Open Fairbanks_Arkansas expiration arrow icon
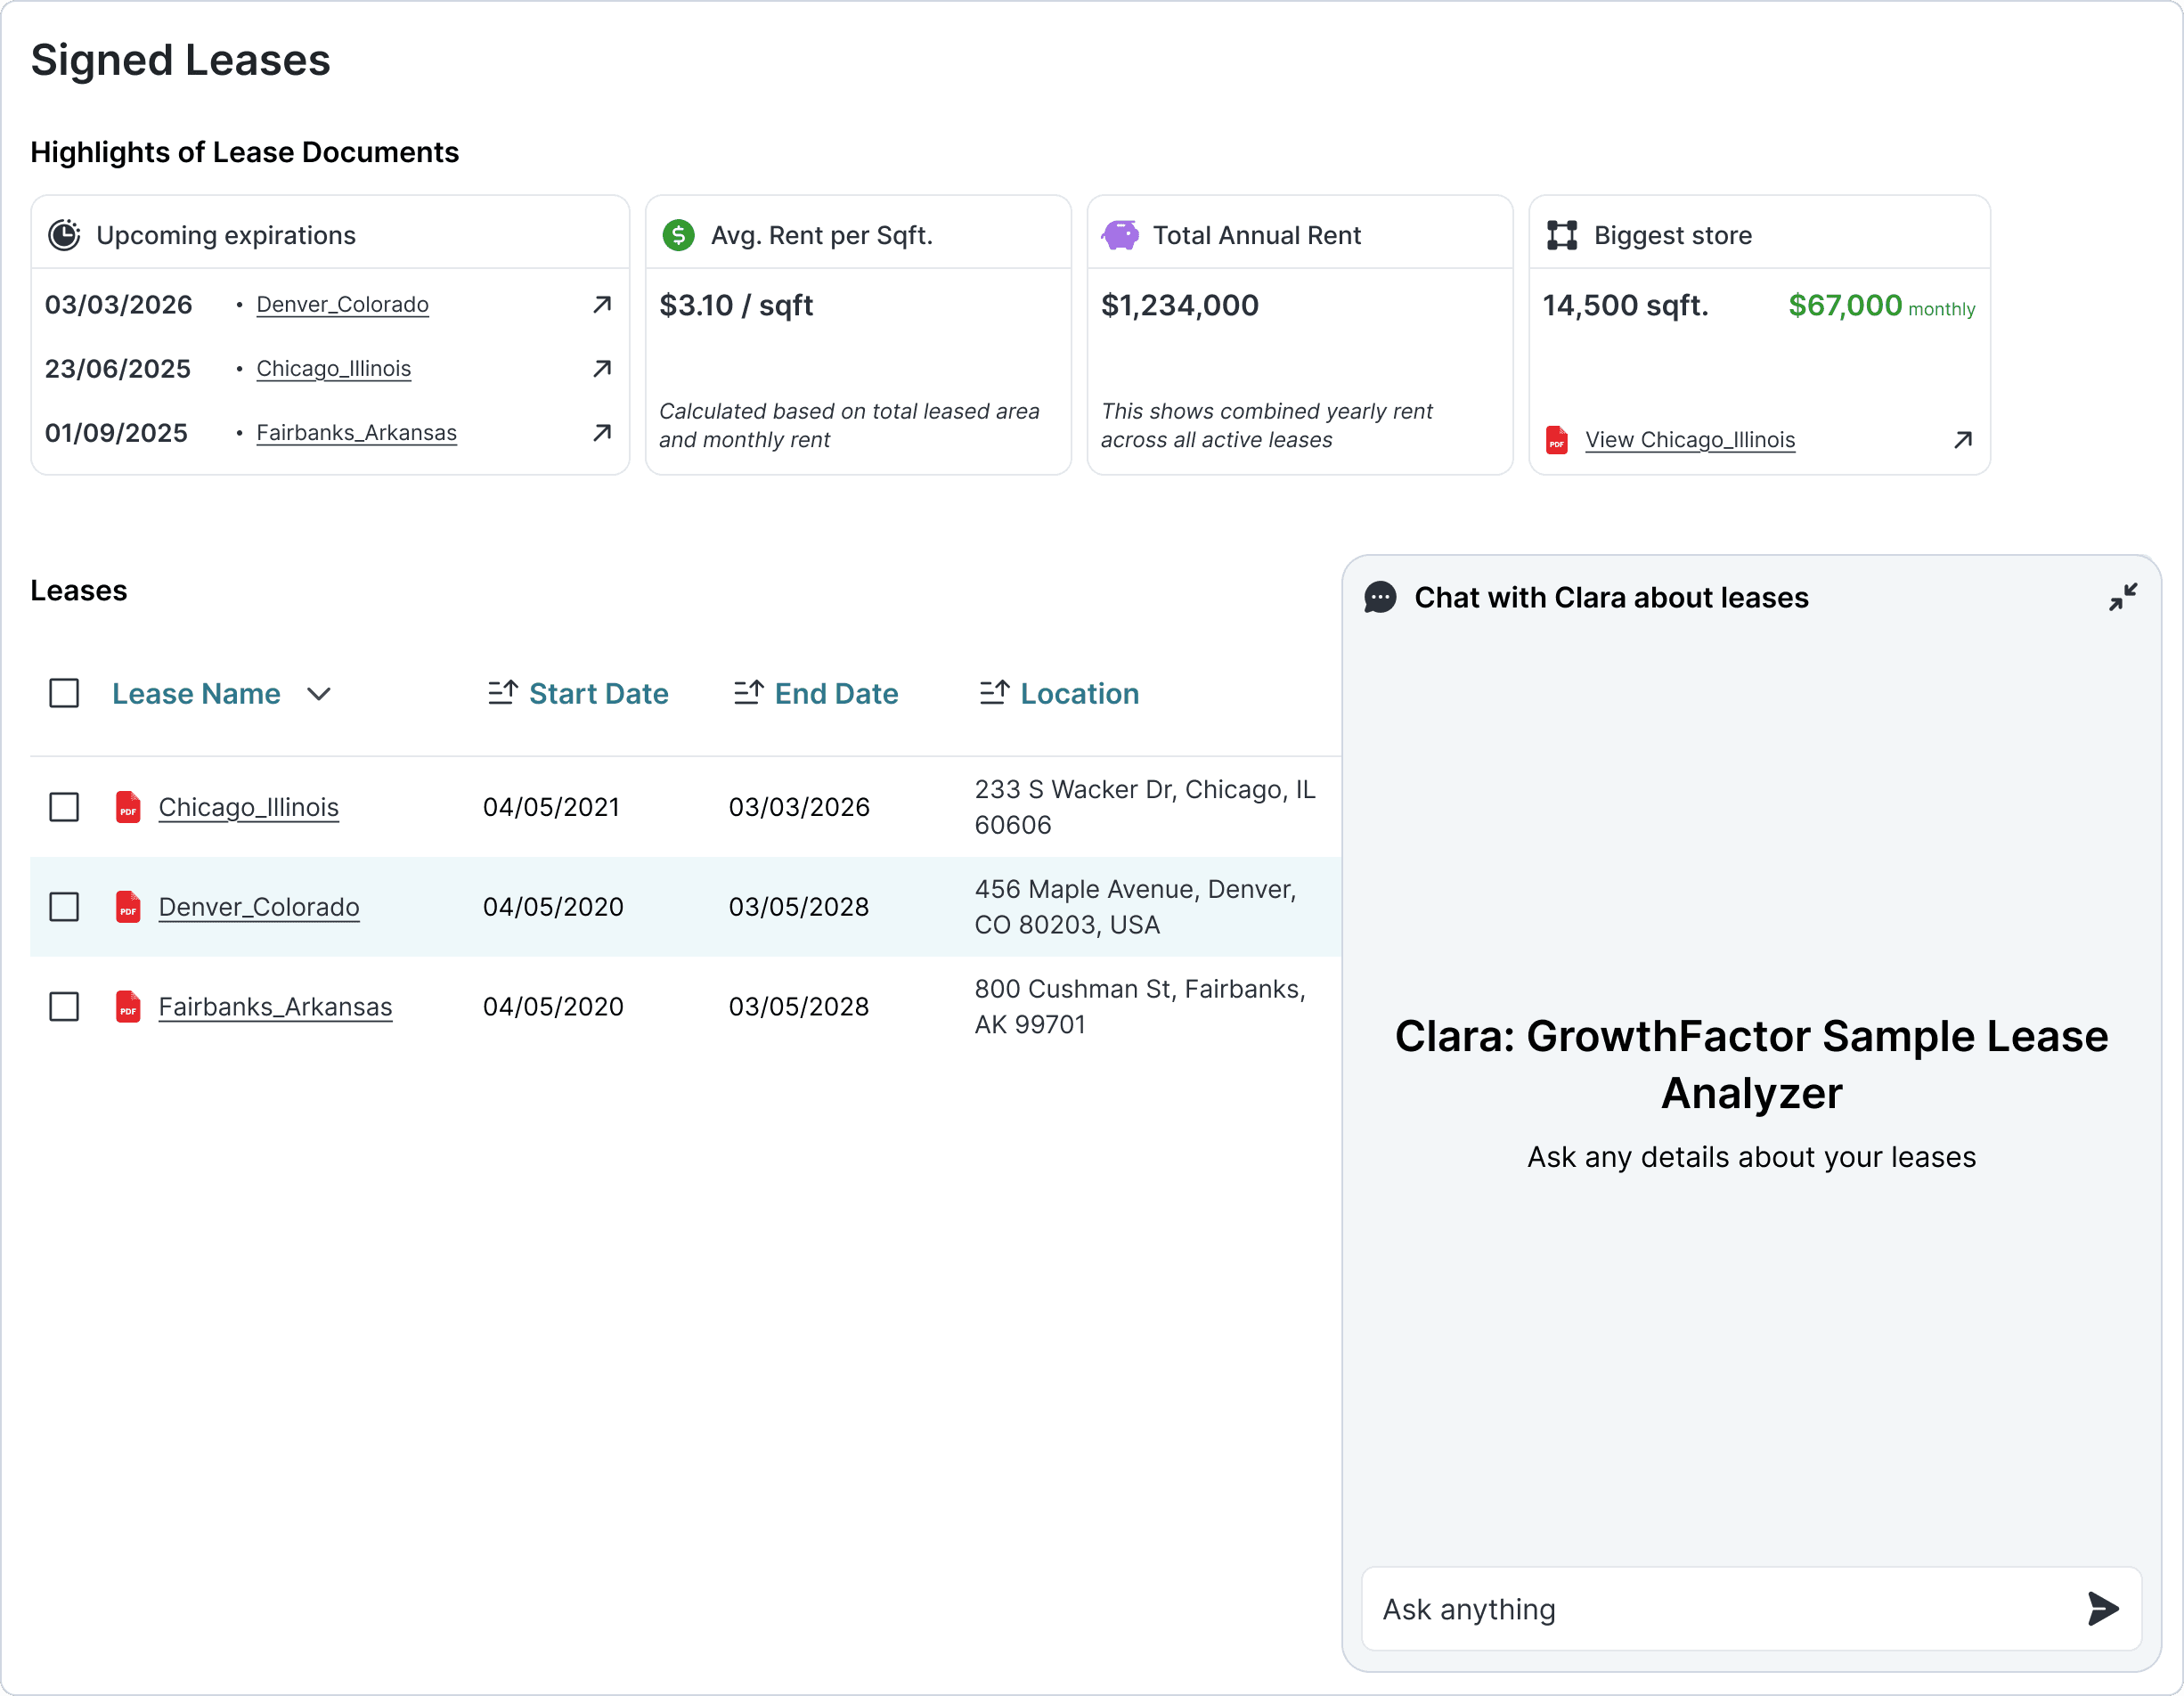The width and height of the screenshot is (2184, 1696). pyautogui.click(x=601, y=433)
